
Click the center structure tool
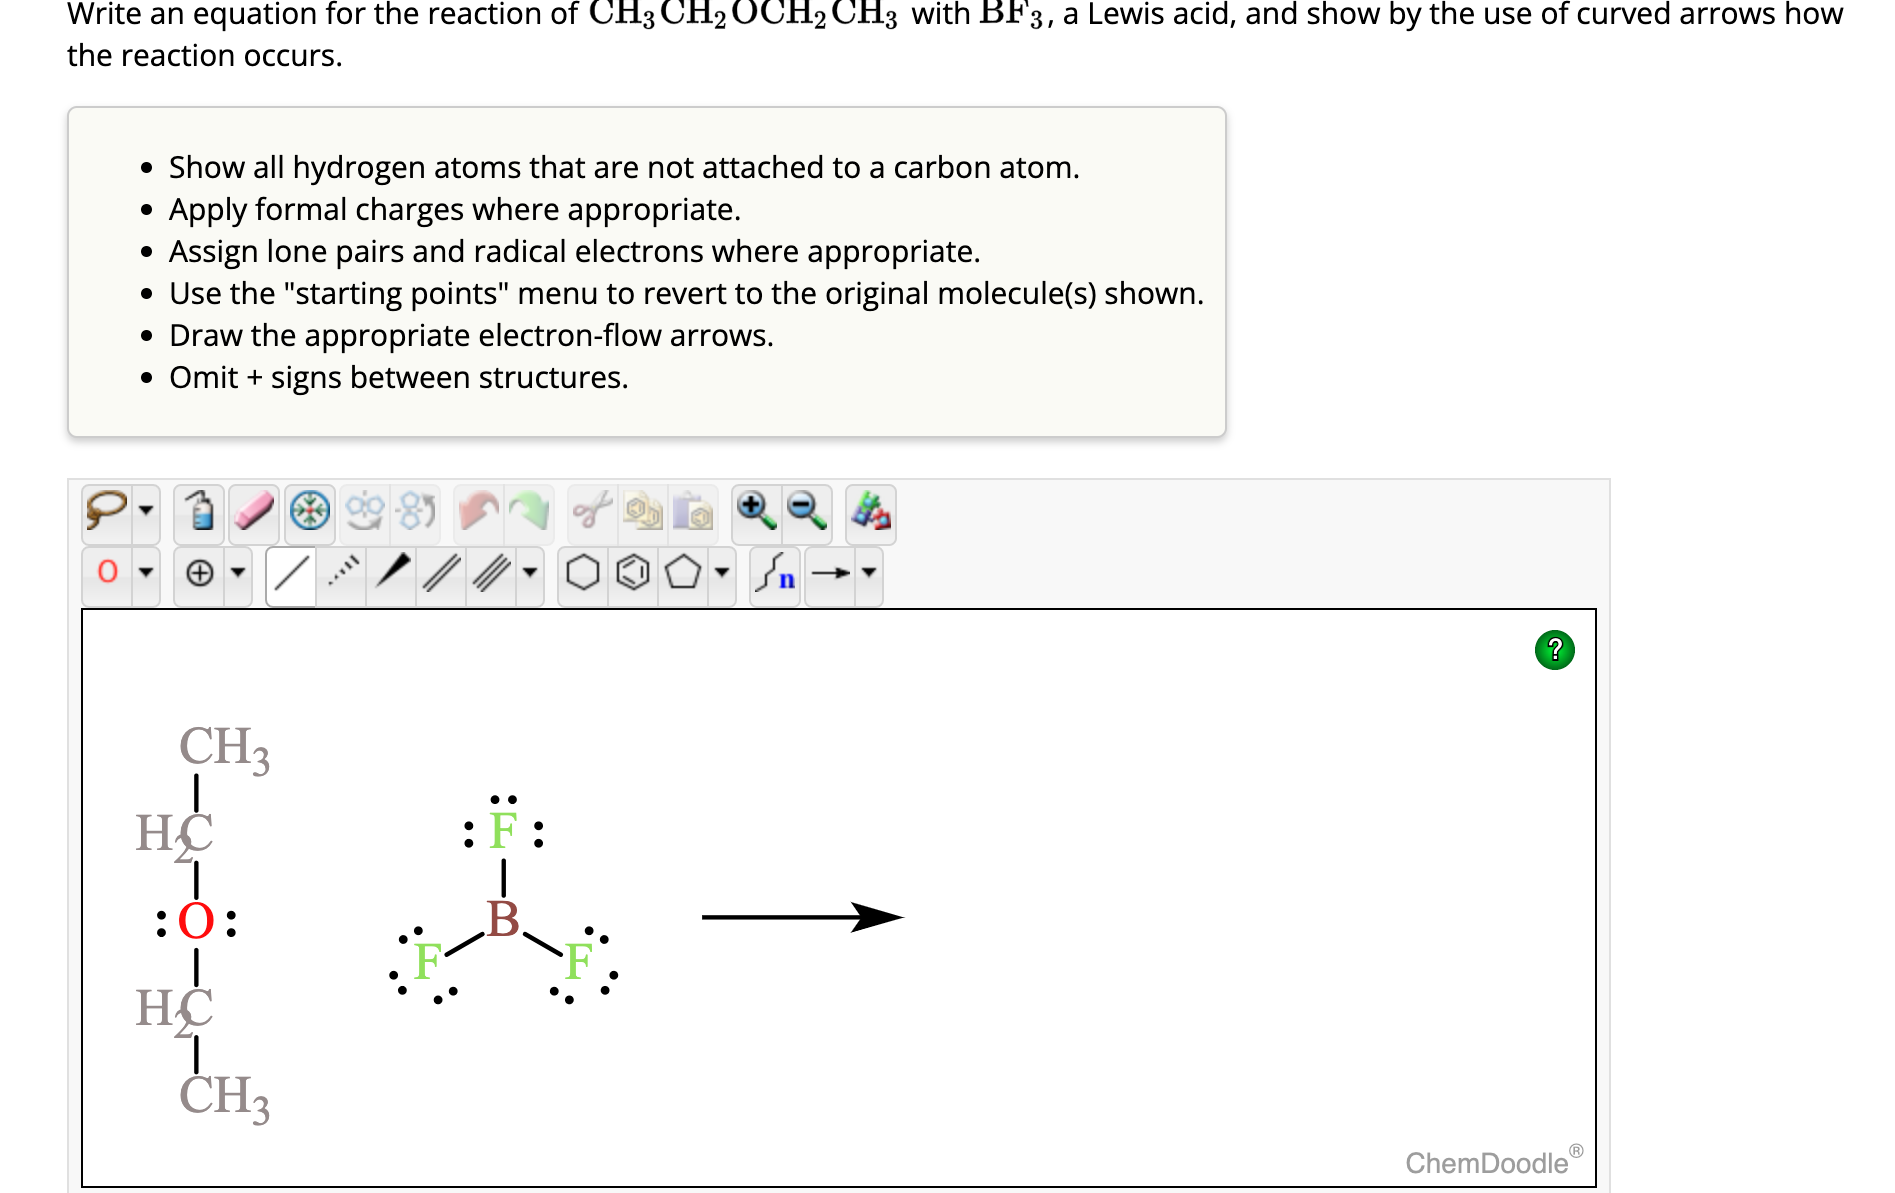(310, 512)
